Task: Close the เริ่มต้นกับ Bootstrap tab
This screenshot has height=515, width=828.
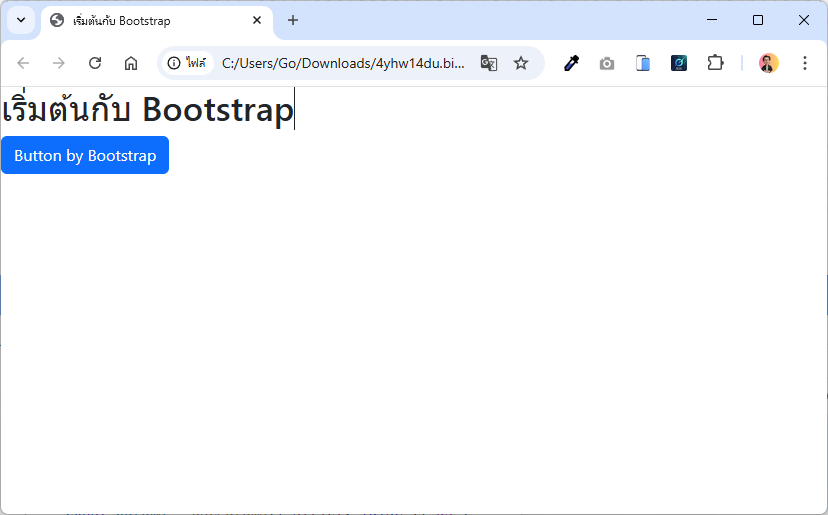Action: [257, 20]
